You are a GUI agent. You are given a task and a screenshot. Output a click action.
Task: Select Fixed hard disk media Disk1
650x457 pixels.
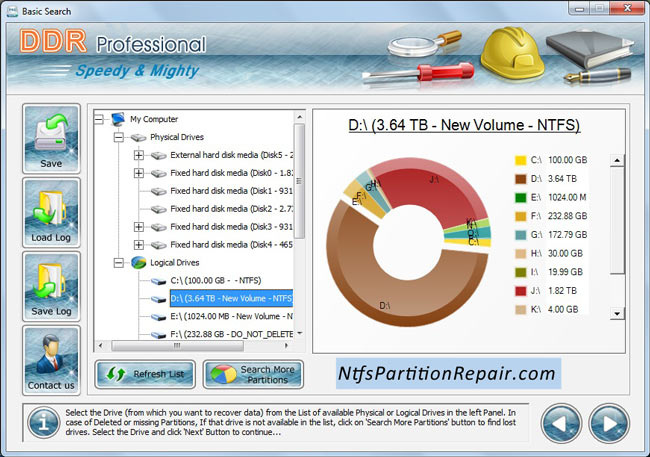coord(231,191)
